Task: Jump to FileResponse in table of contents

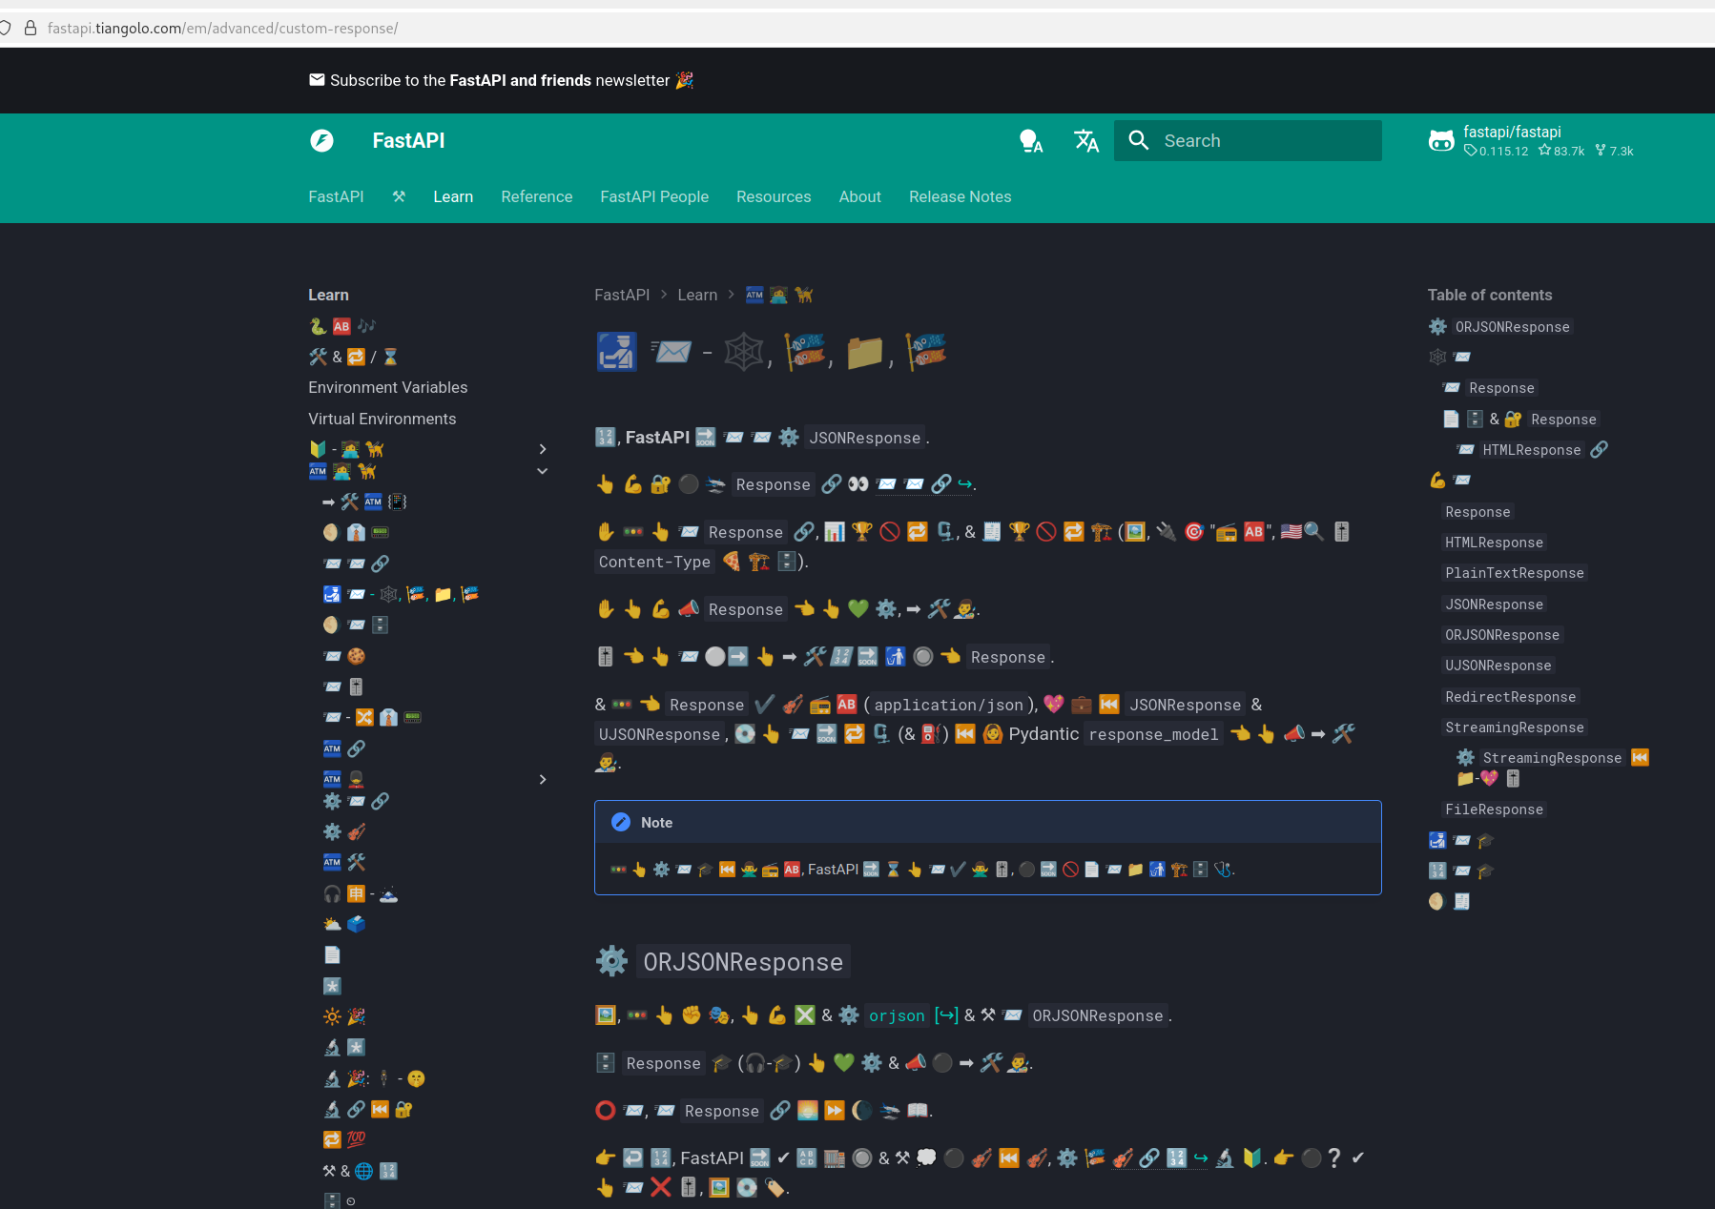Action: 1494,809
